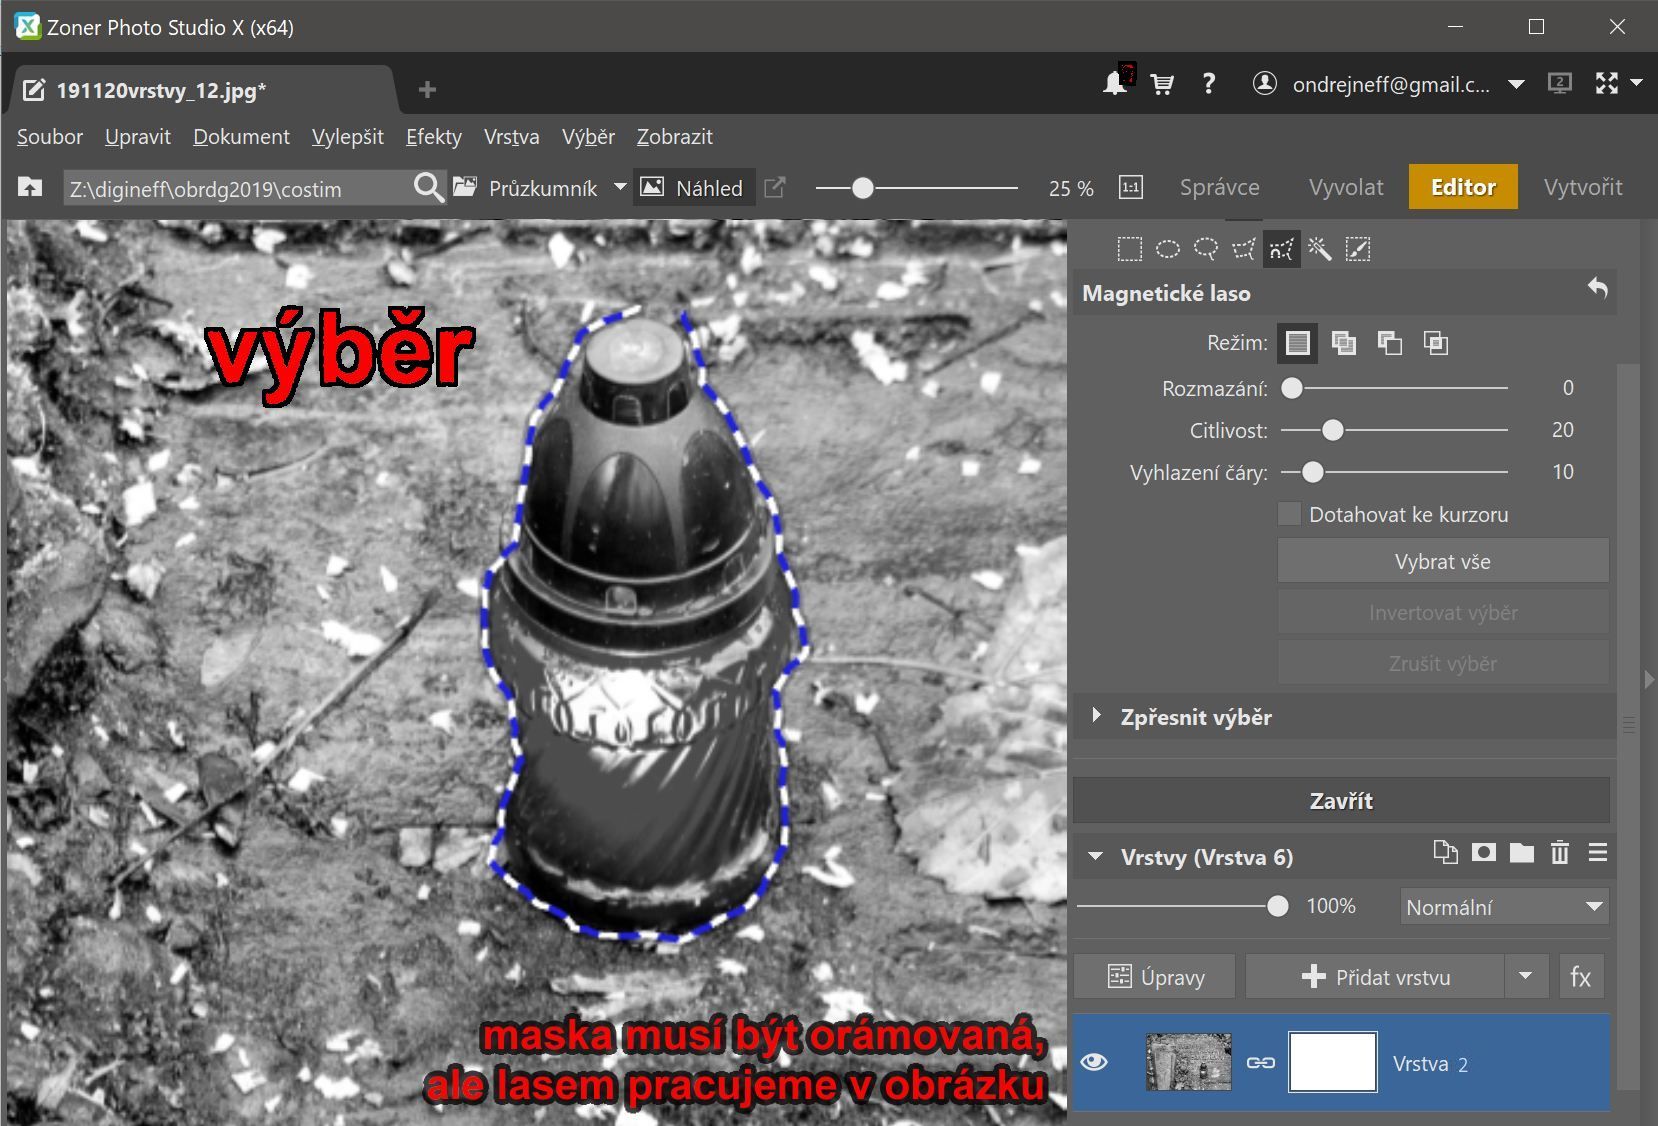Screen dimensions: 1658x1126
Task: Open Průzkumník dropdown arrow
Action: tap(620, 187)
